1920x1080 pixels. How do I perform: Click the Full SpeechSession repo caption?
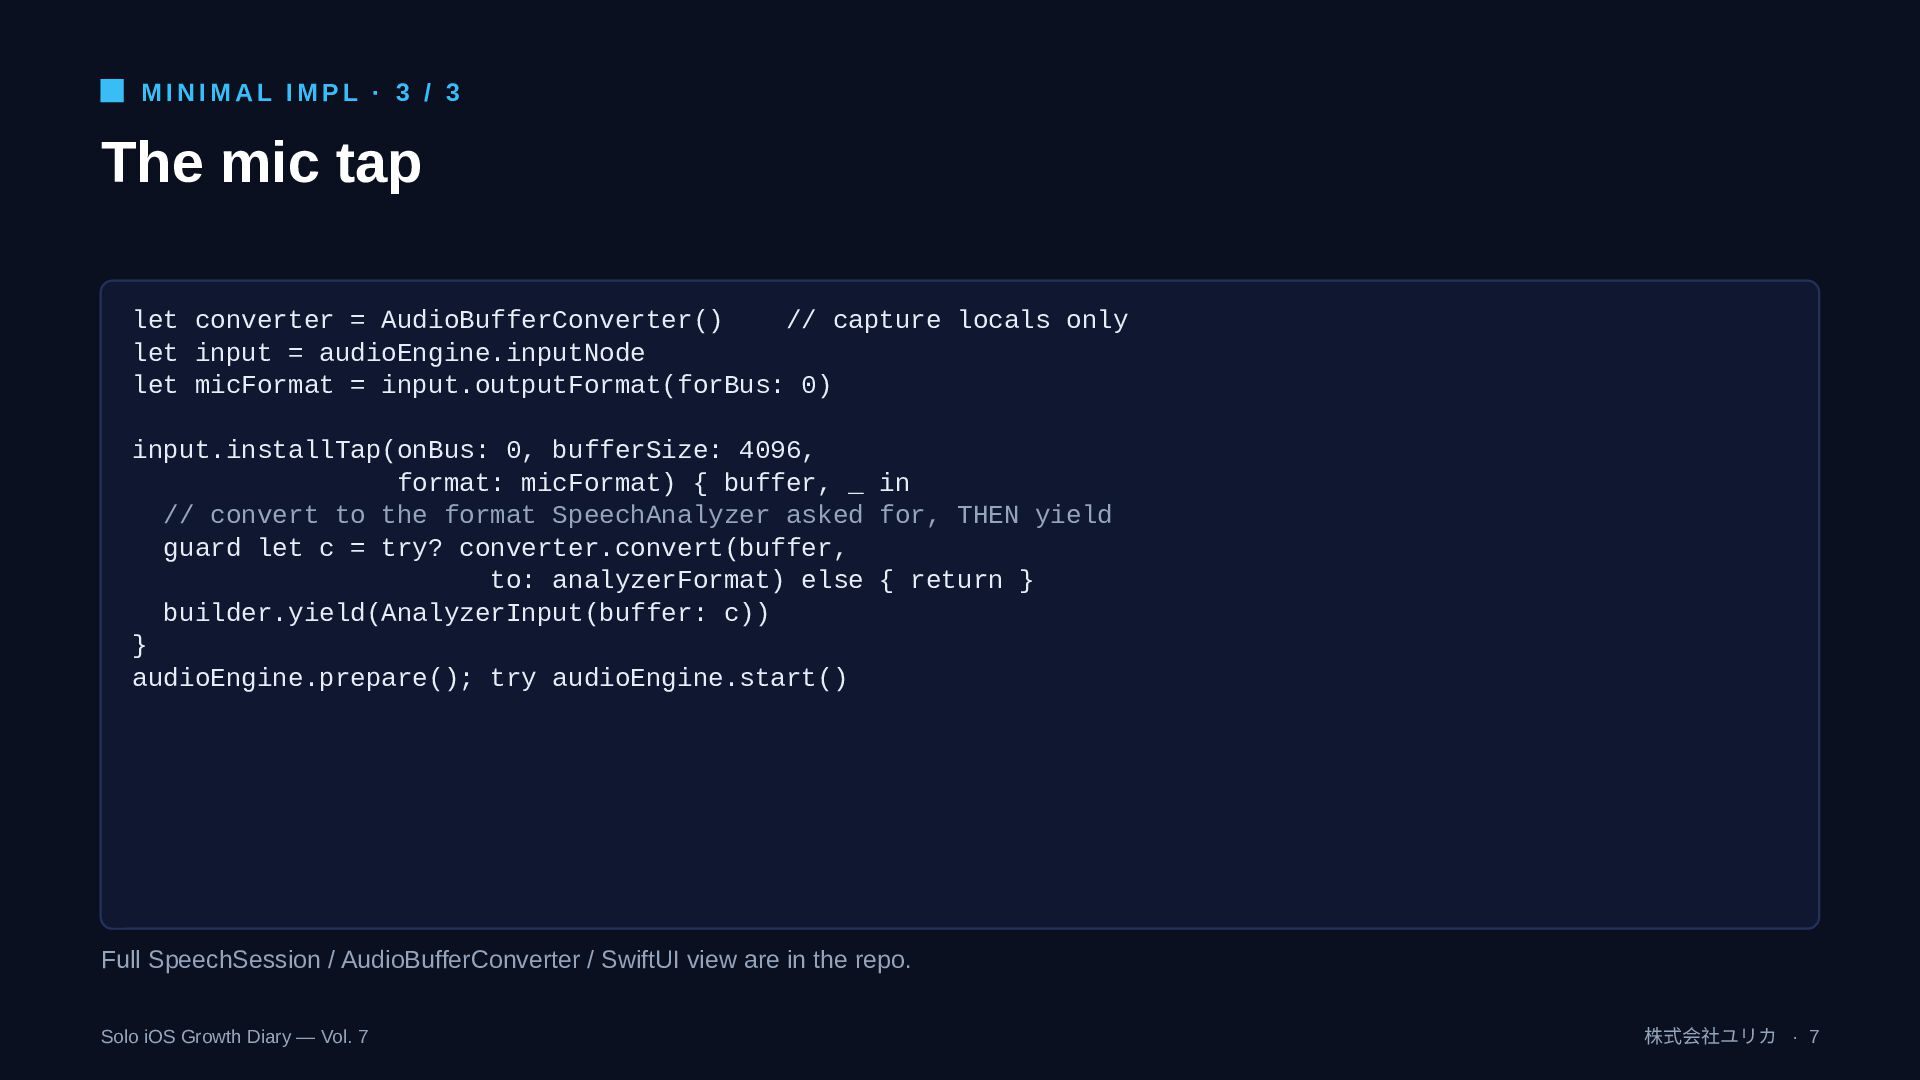coord(506,959)
